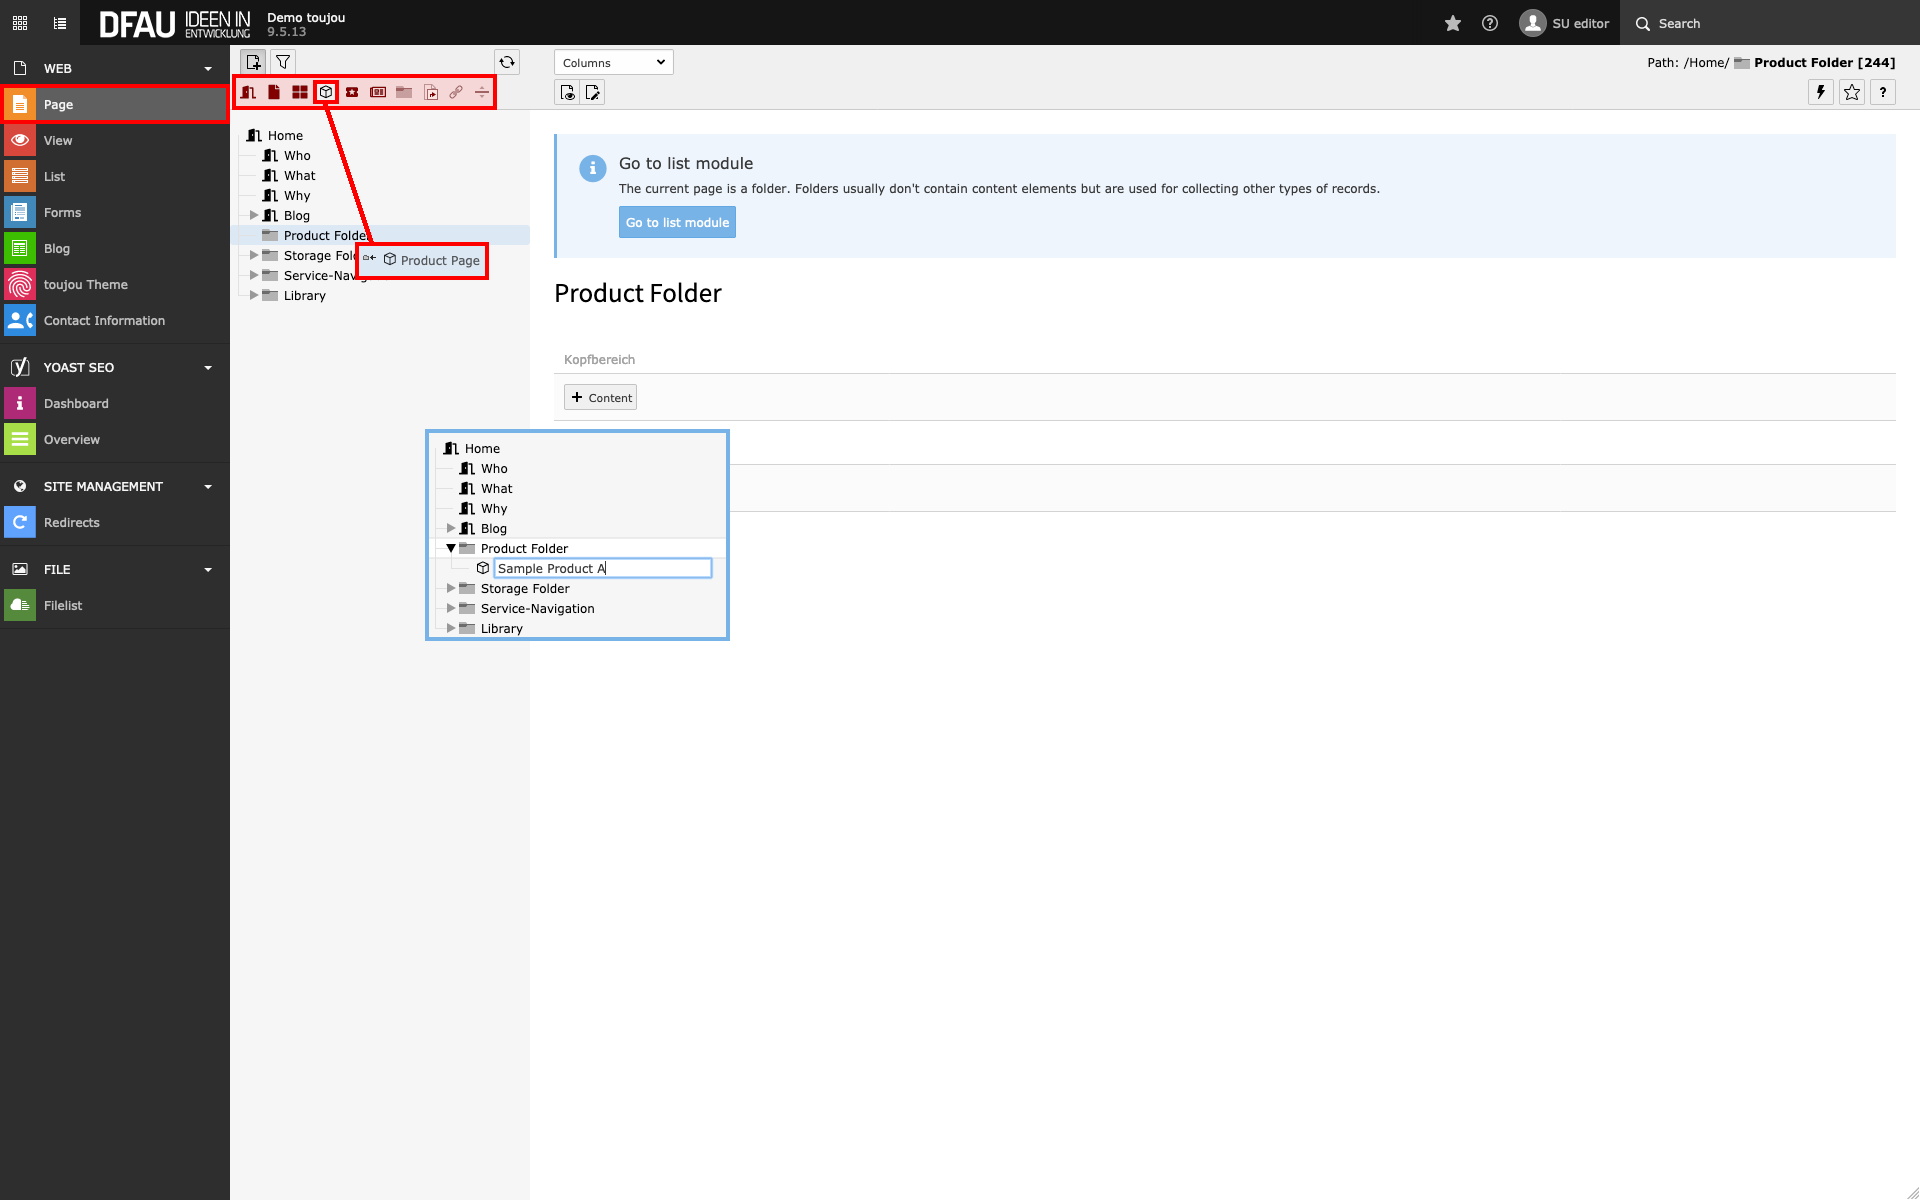Image resolution: width=1920 pixels, height=1200 pixels.
Task: Open the Columns dropdown
Action: click(x=613, y=63)
